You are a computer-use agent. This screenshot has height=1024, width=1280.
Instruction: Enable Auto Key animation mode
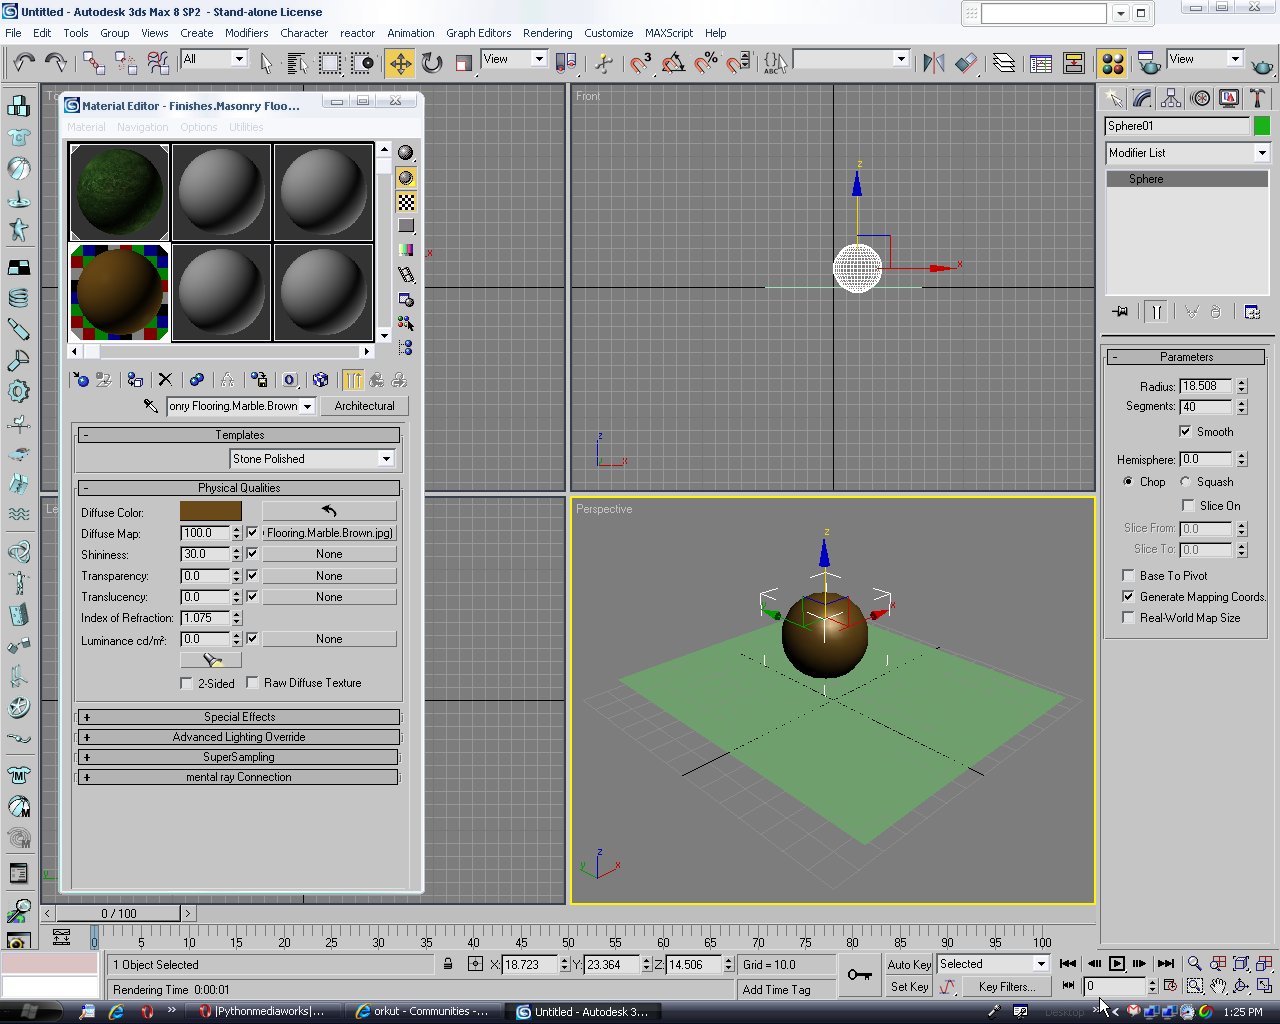907,964
